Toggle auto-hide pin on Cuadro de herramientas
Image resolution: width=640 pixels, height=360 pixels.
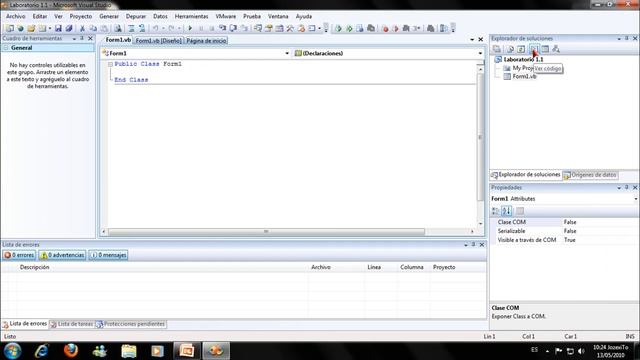[82, 38]
